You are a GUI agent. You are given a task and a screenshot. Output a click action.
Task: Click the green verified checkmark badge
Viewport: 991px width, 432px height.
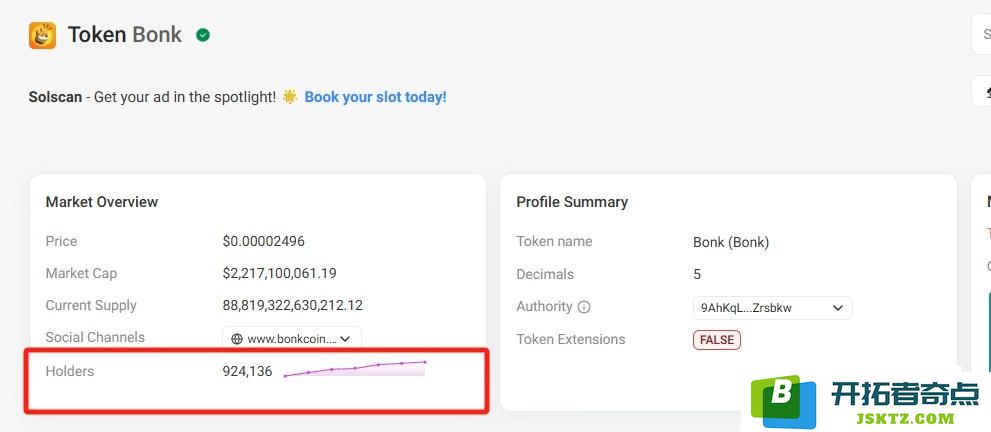203,35
